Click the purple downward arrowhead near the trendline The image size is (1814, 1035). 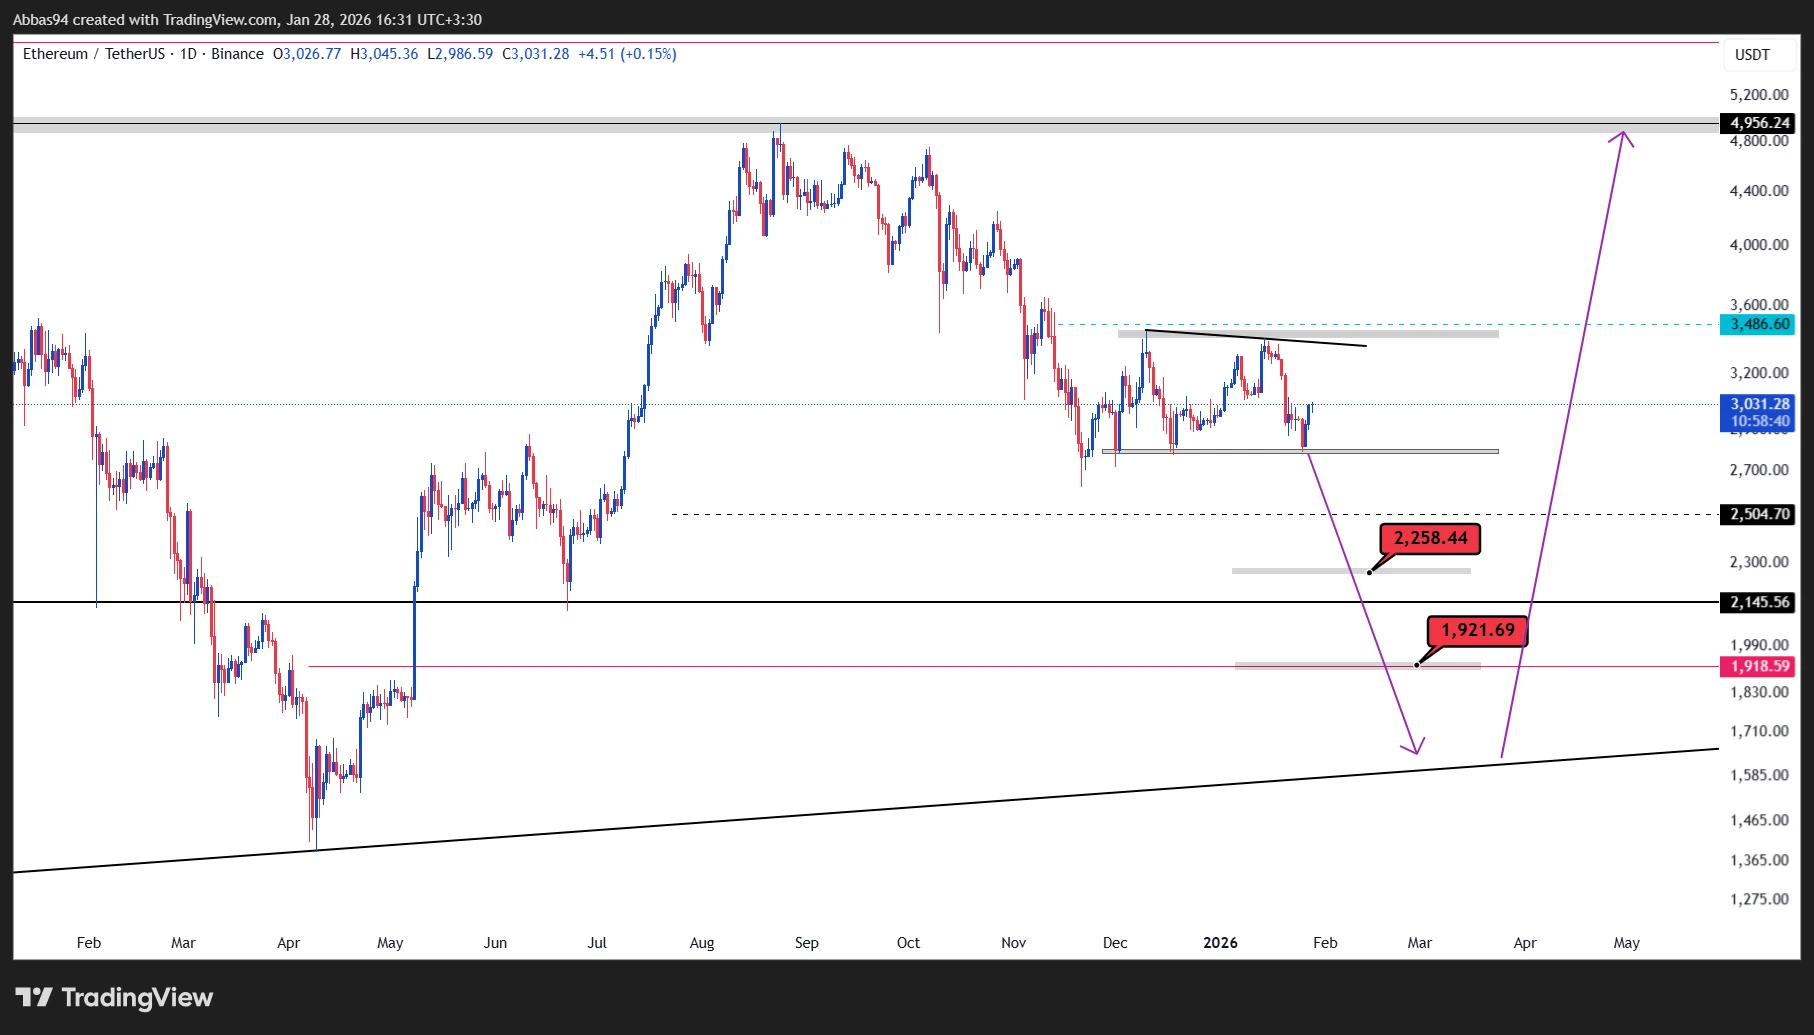pos(1414,747)
